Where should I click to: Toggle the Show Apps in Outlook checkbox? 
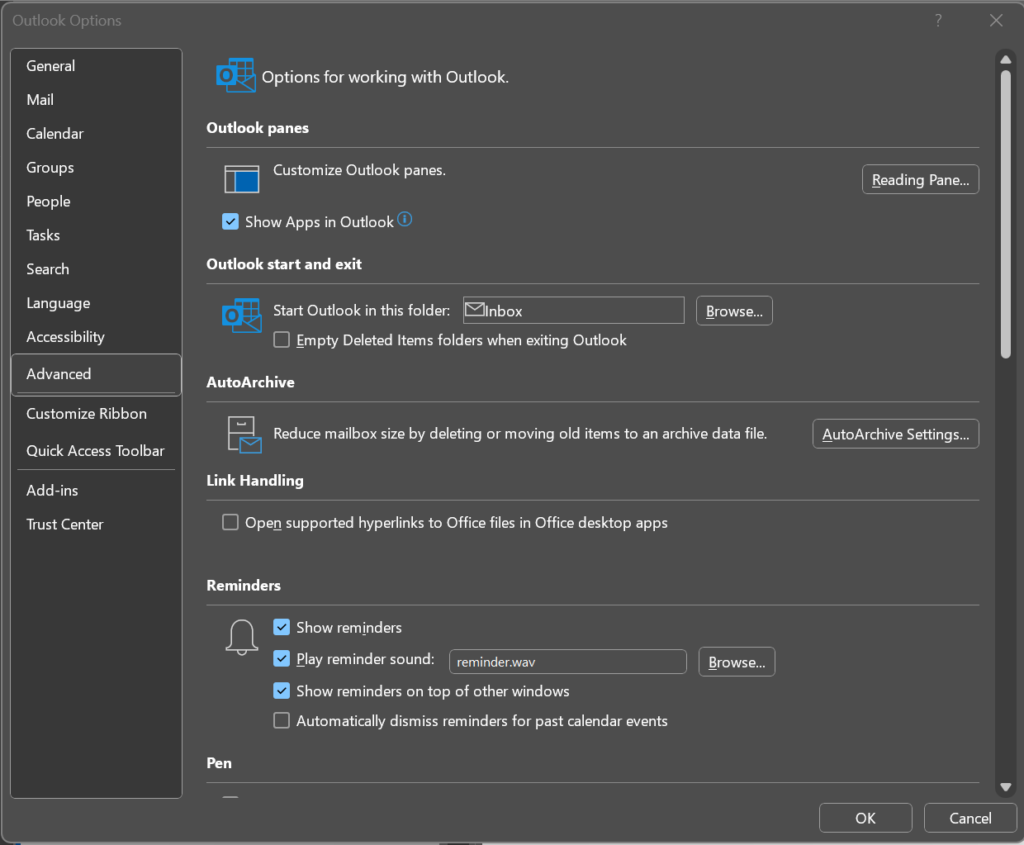point(231,222)
